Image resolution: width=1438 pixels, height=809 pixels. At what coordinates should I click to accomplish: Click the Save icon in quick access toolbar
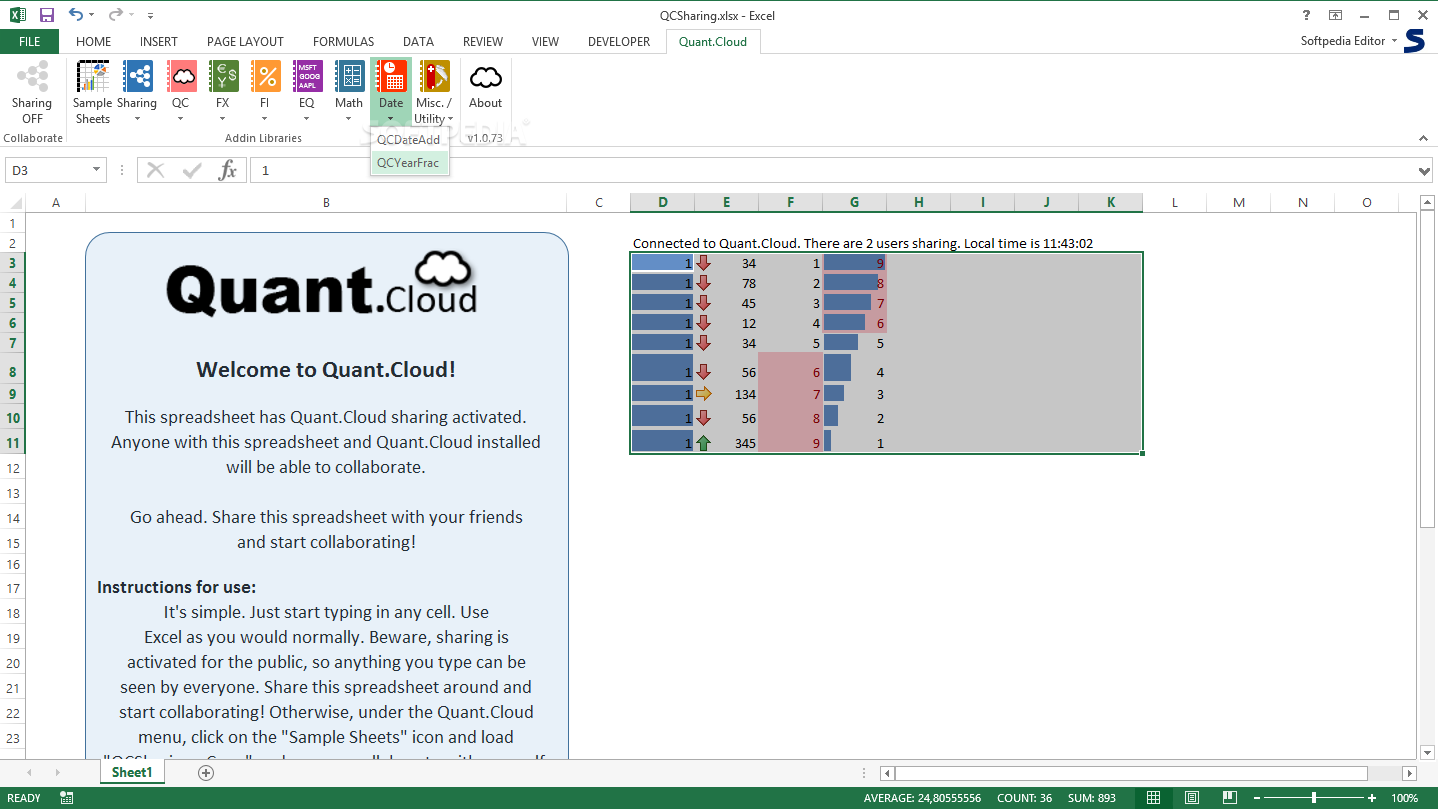(47, 15)
